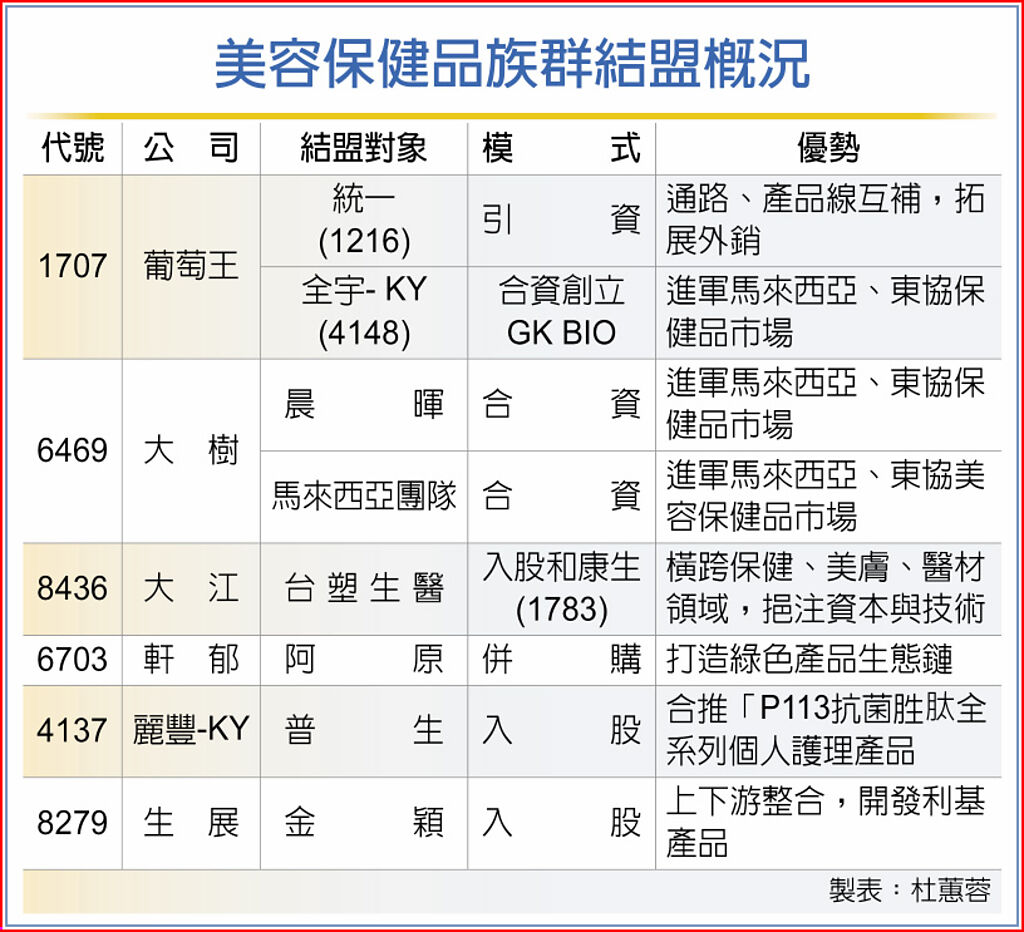The width and height of the screenshot is (1024, 932).
Task: Click the 入股和康生 (1783) cell
Action: pyautogui.click(x=561, y=589)
